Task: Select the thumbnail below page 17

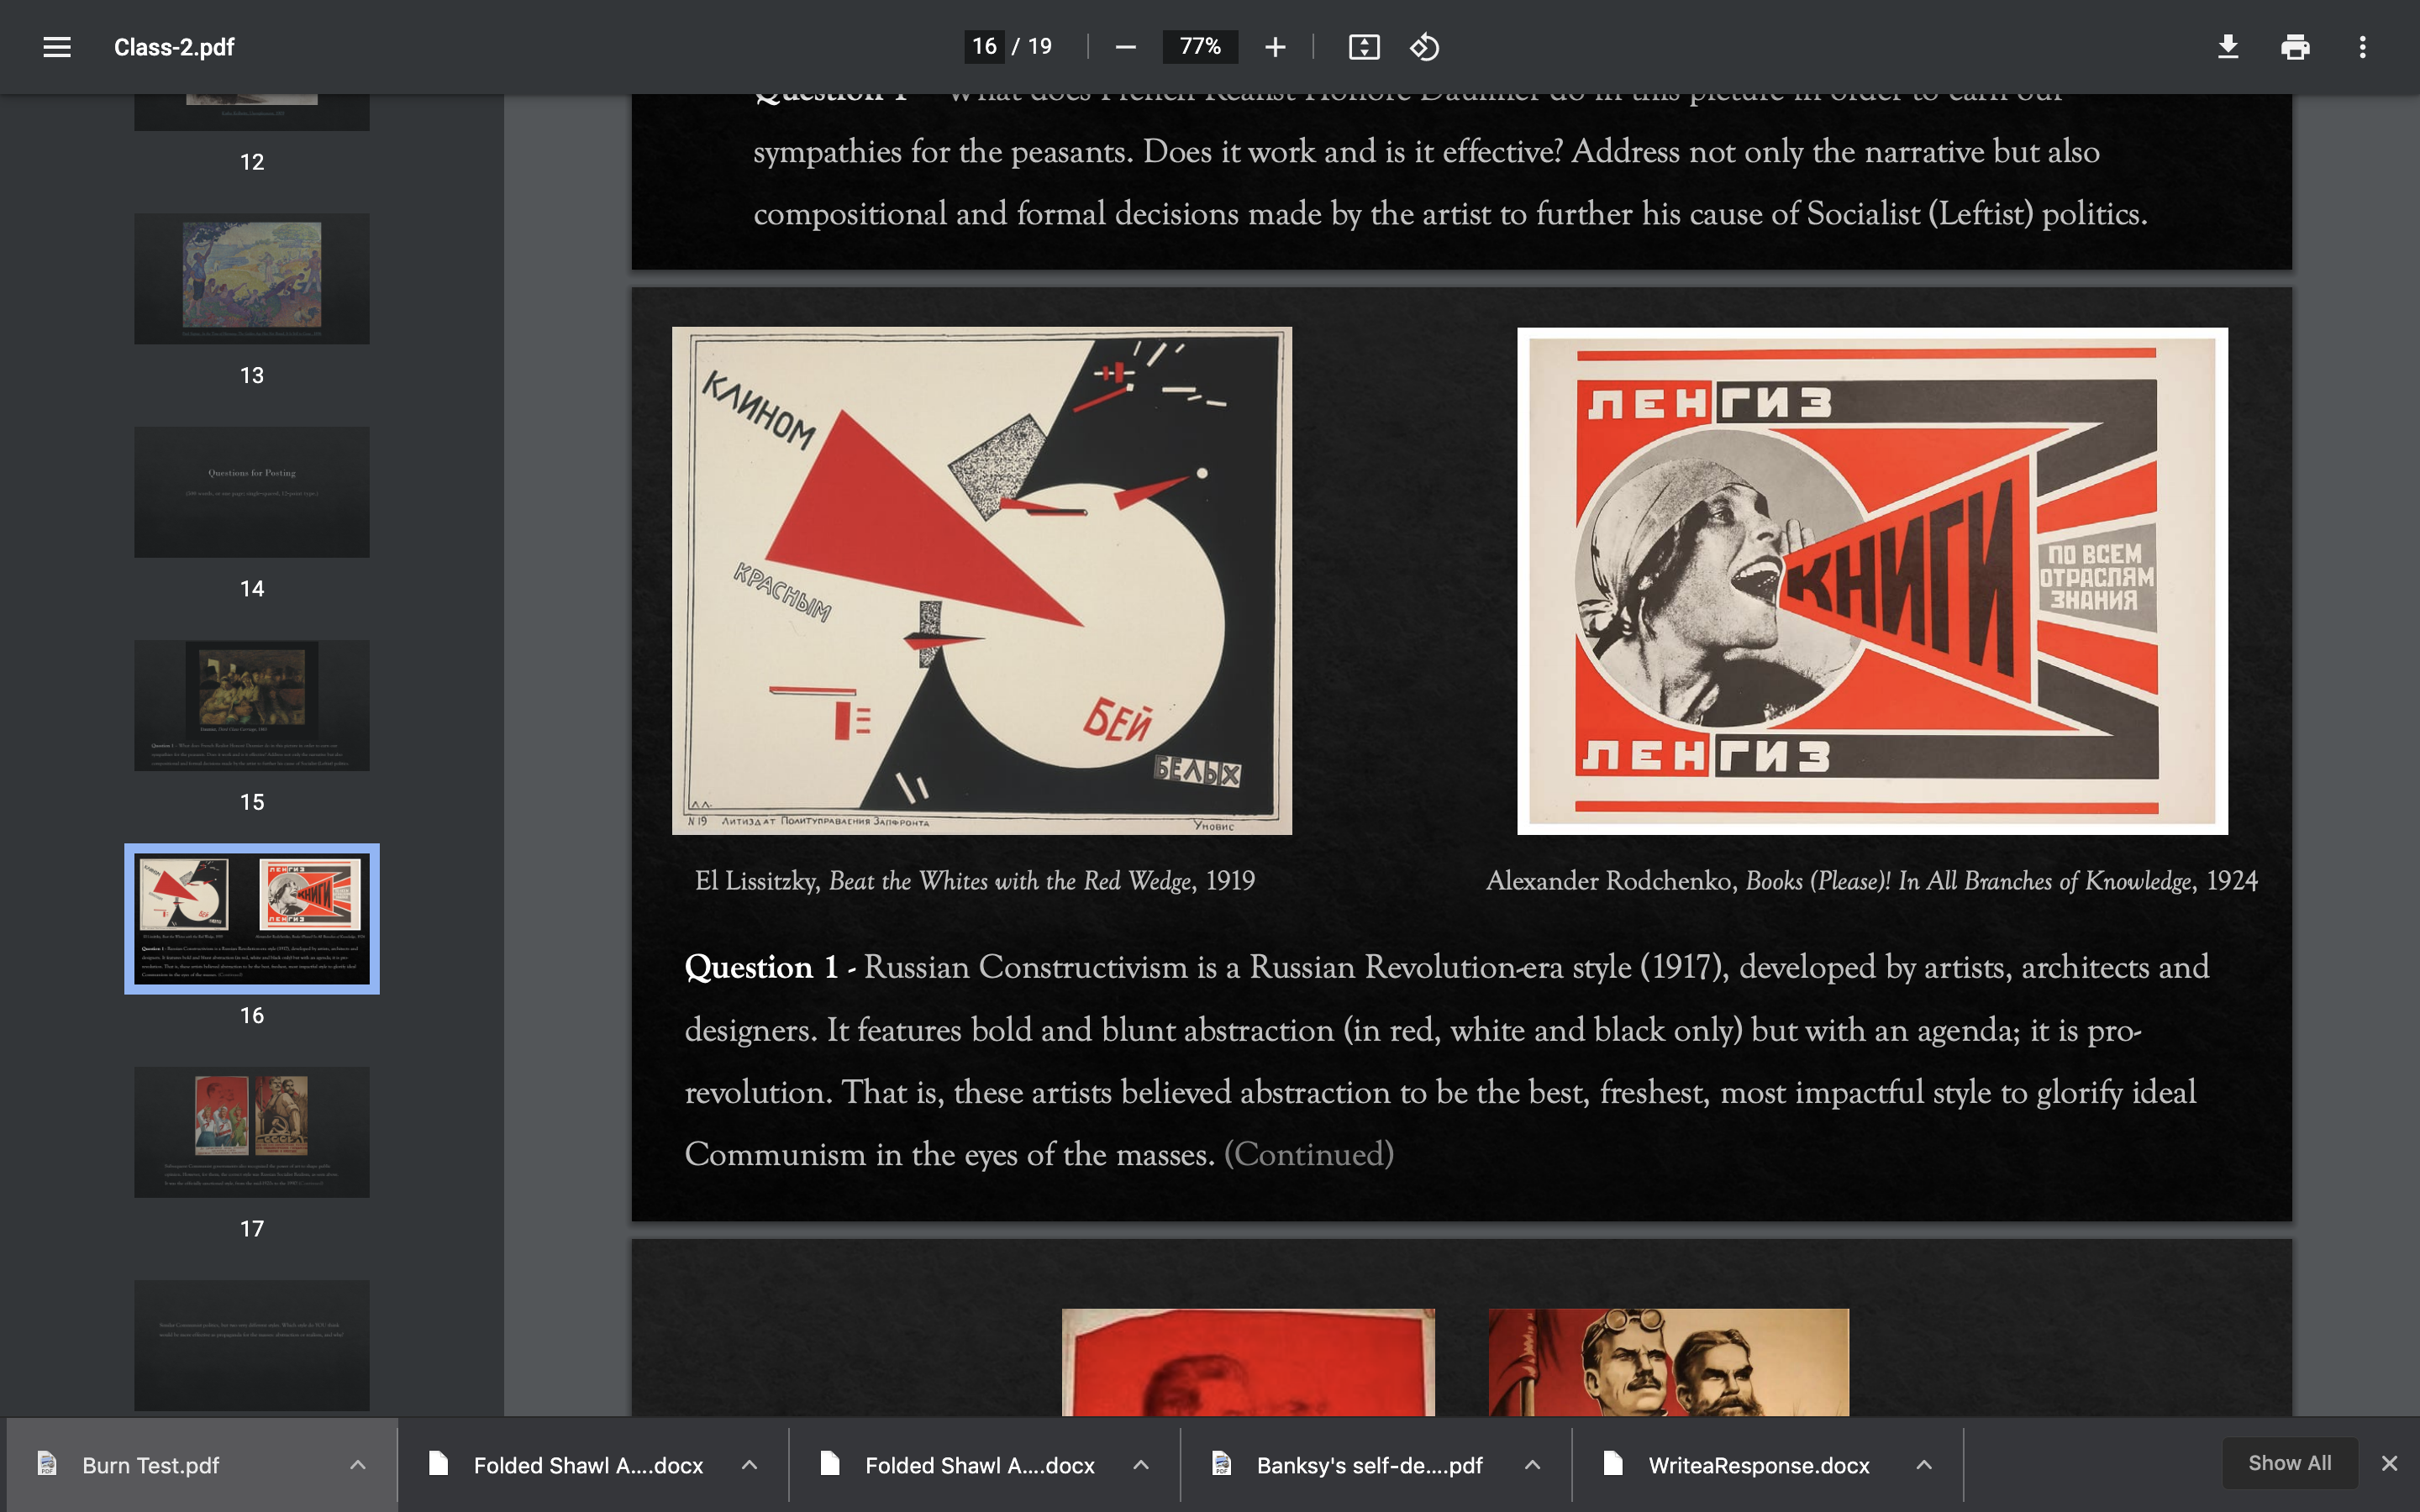Action: [252, 1345]
